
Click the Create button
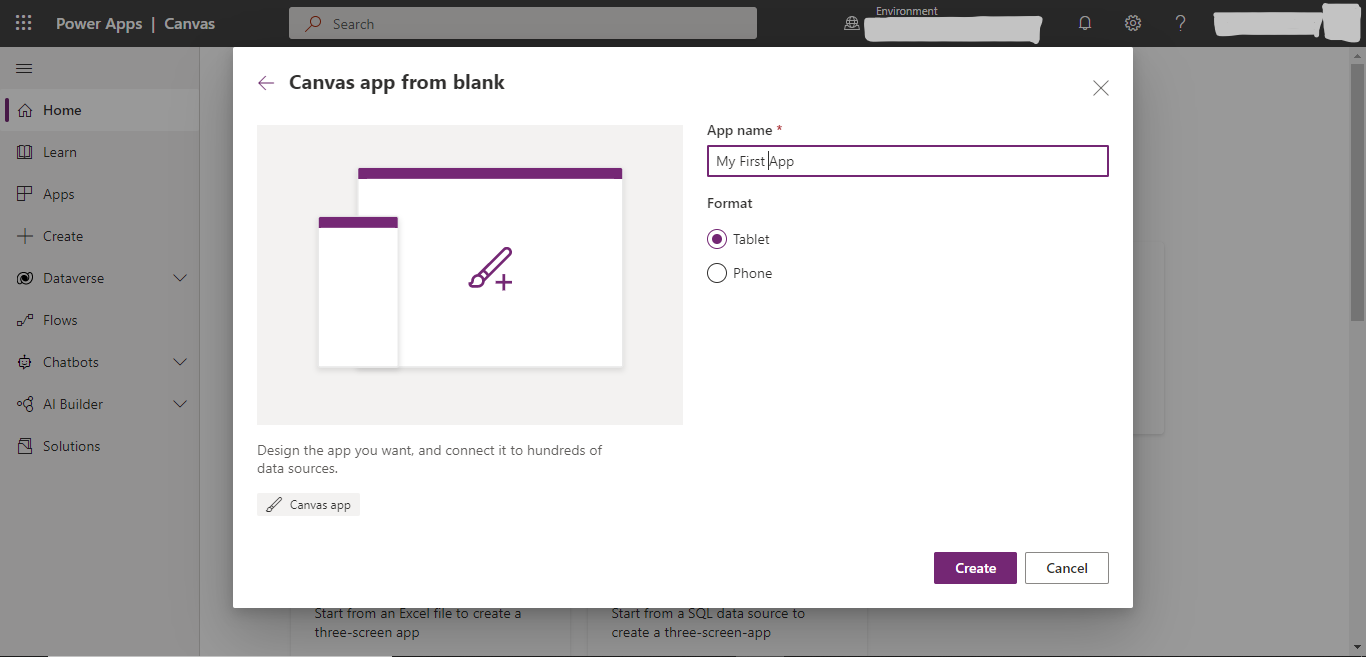[x=975, y=568]
